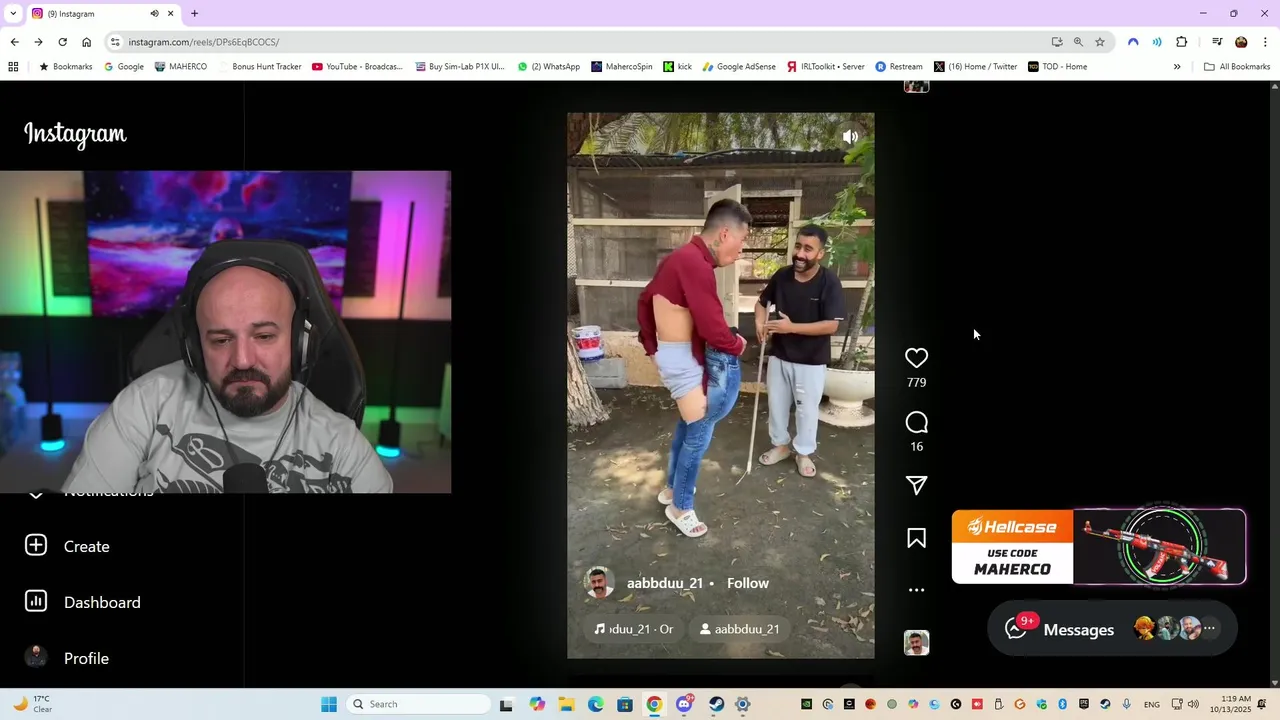Click the Create plus icon

click(x=36, y=545)
